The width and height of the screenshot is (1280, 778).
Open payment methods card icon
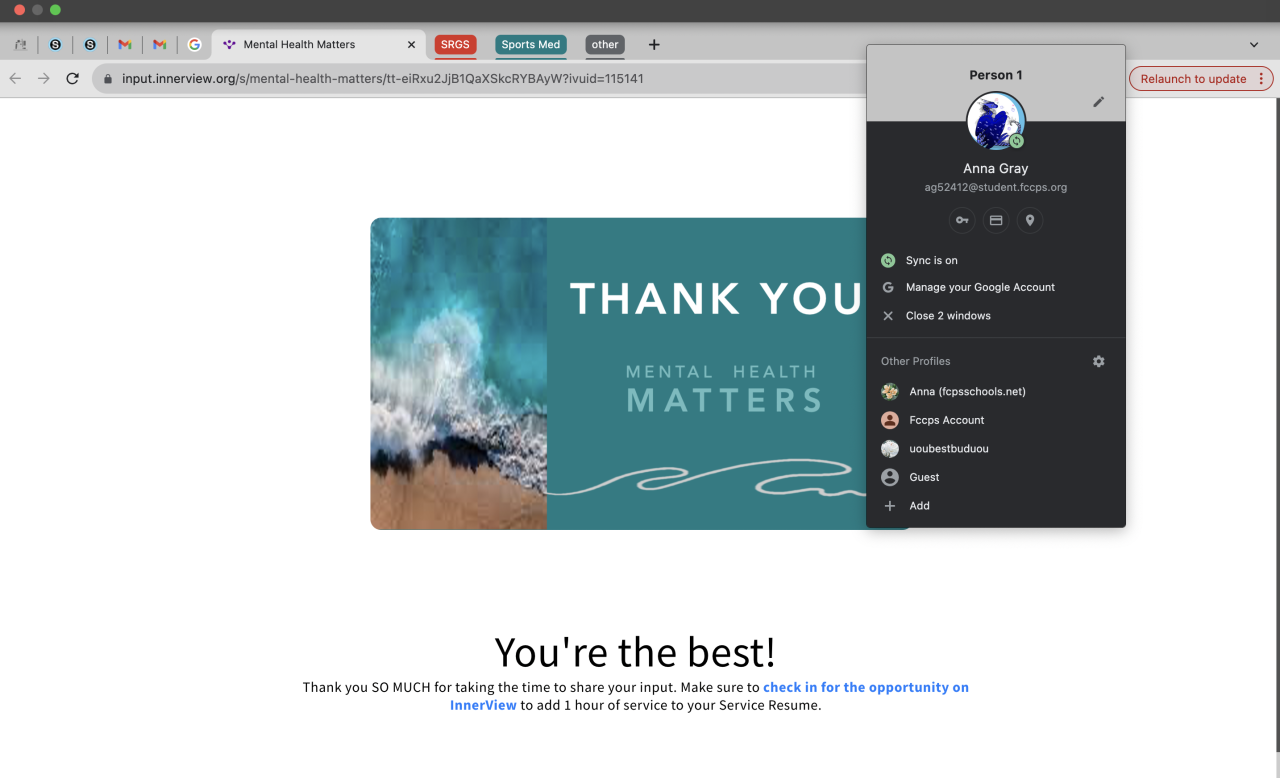(x=996, y=220)
